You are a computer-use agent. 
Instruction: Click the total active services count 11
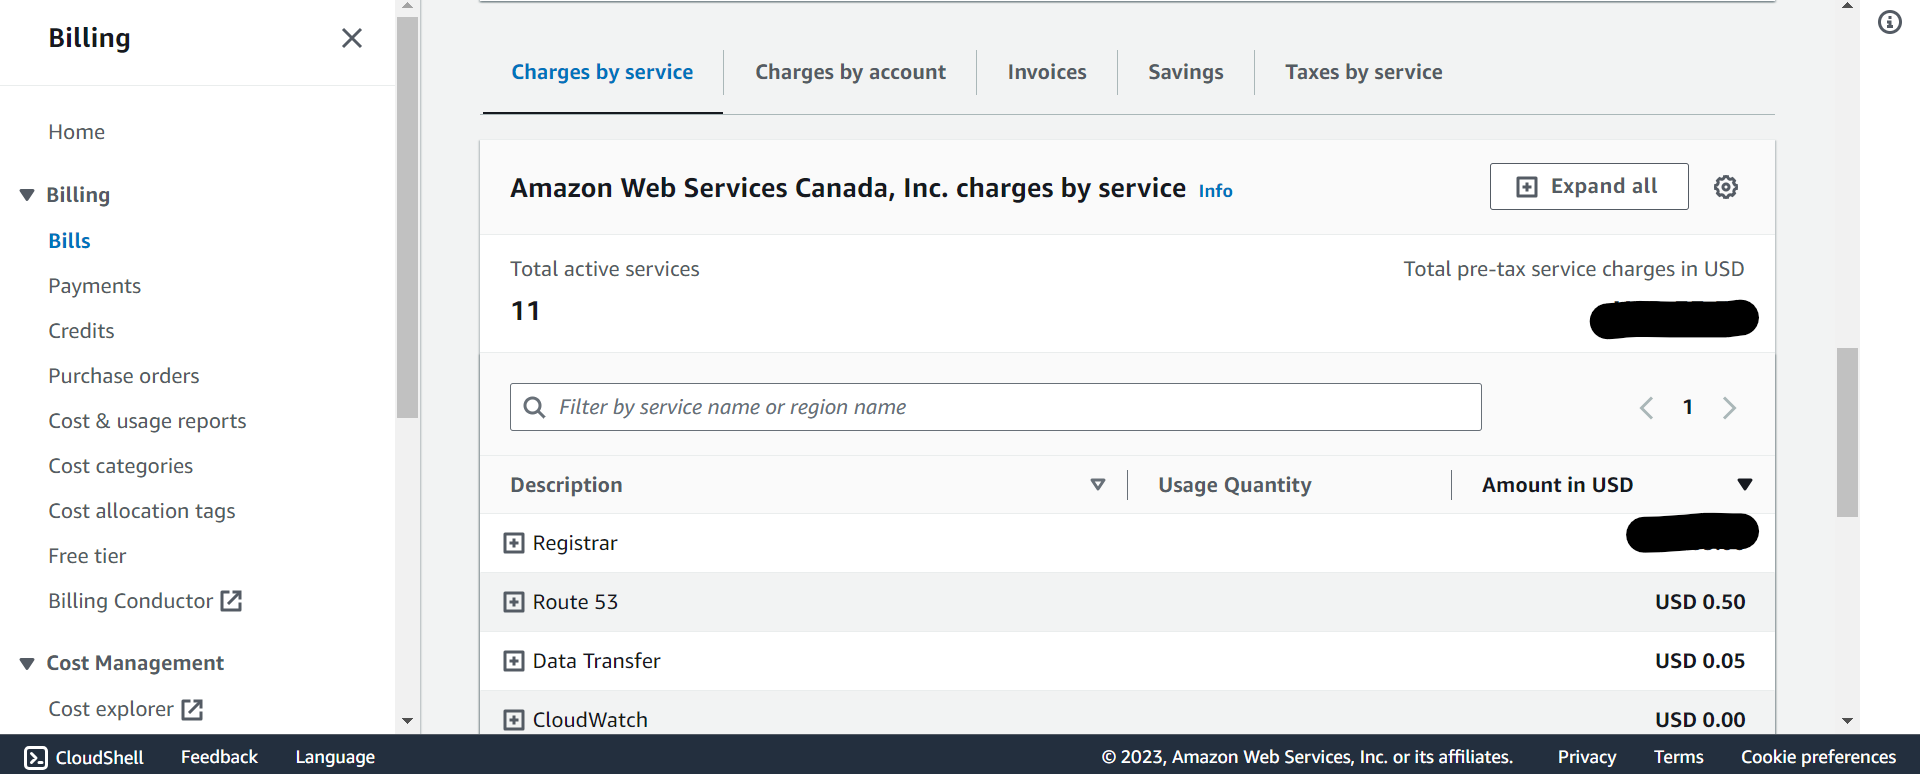coord(525,311)
